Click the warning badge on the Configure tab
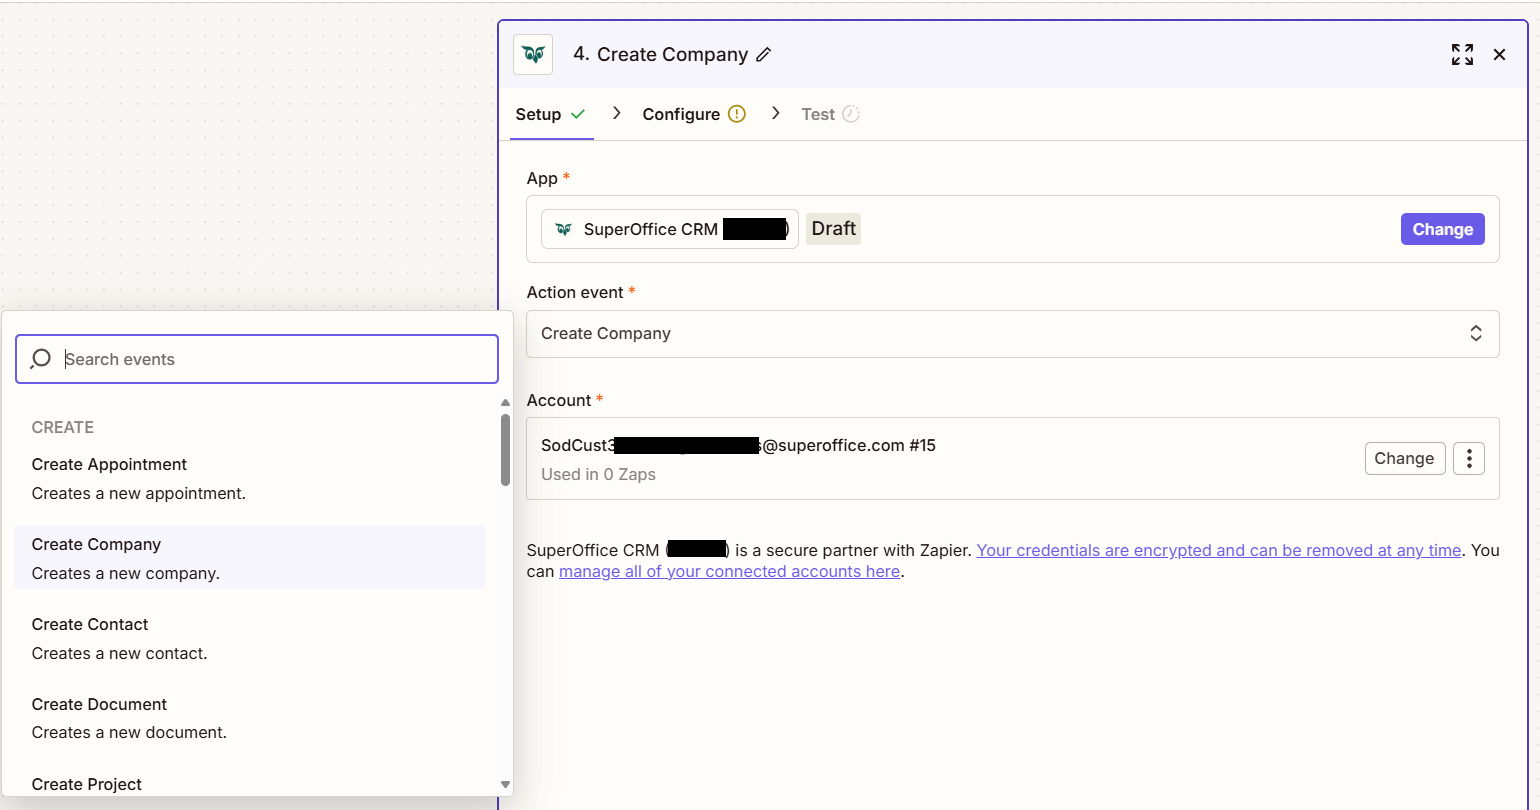Viewport: 1540px width, 810px height. coord(737,114)
